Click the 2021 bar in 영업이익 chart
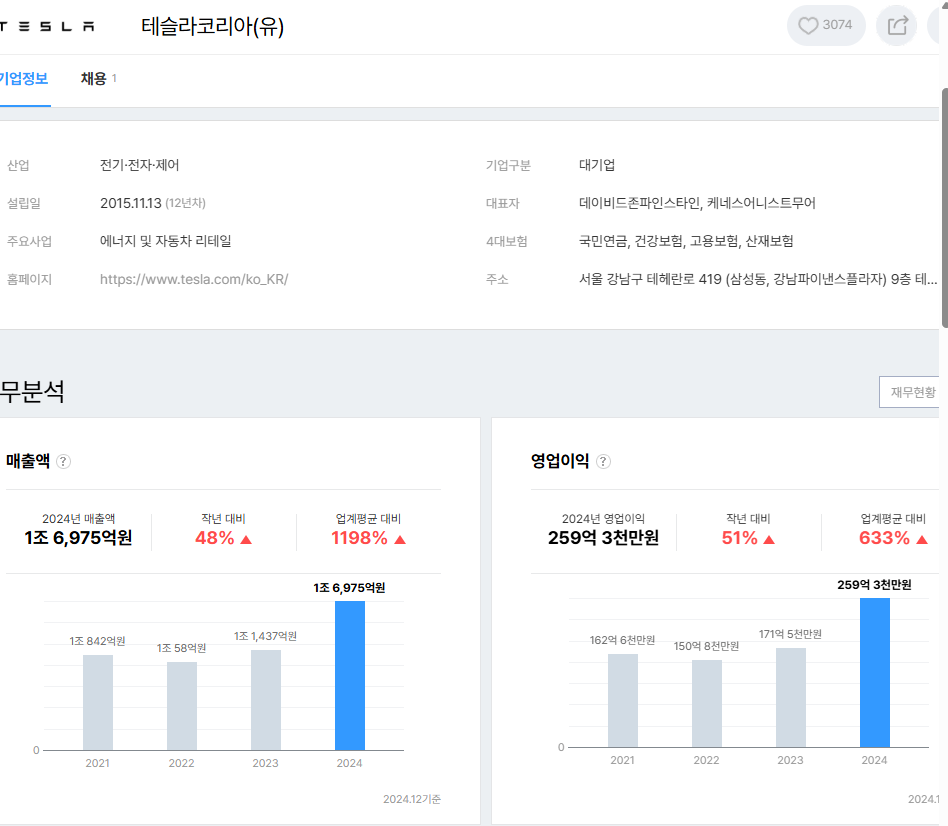The width and height of the screenshot is (948, 826). pyautogui.click(x=623, y=701)
